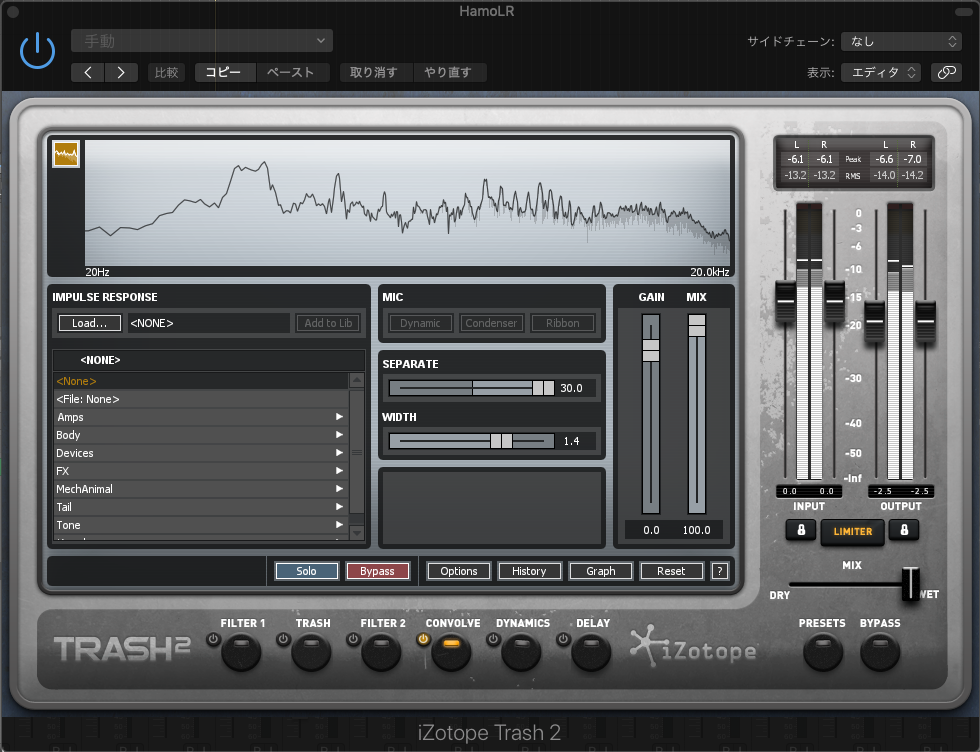Click the 取り消す undo button
The image size is (980, 752).
pos(376,73)
